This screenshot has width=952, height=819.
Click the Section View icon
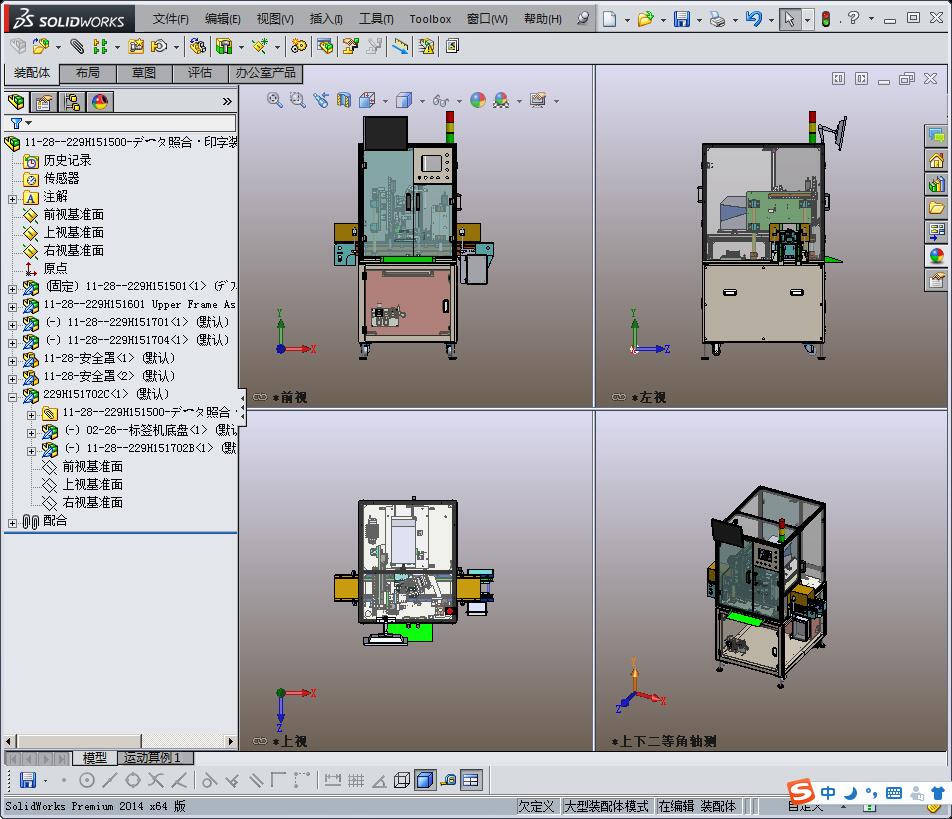(344, 100)
